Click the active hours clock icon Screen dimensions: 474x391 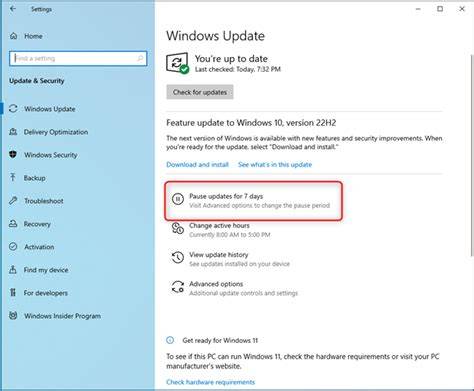click(178, 229)
